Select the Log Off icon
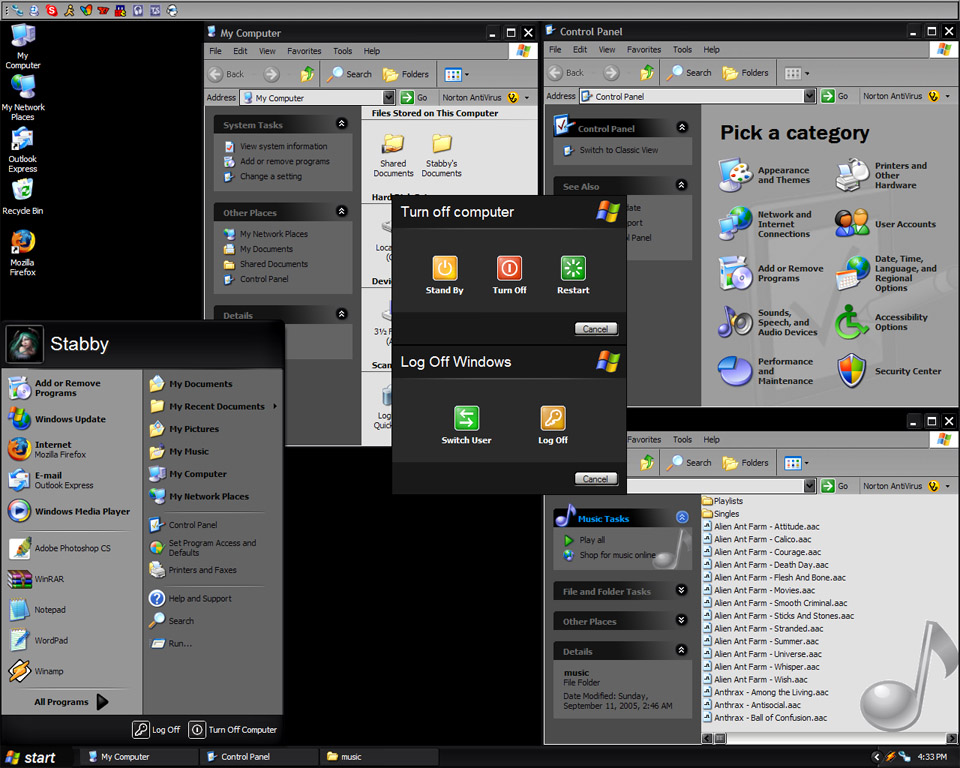The height and width of the screenshot is (768, 960). tap(552, 420)
